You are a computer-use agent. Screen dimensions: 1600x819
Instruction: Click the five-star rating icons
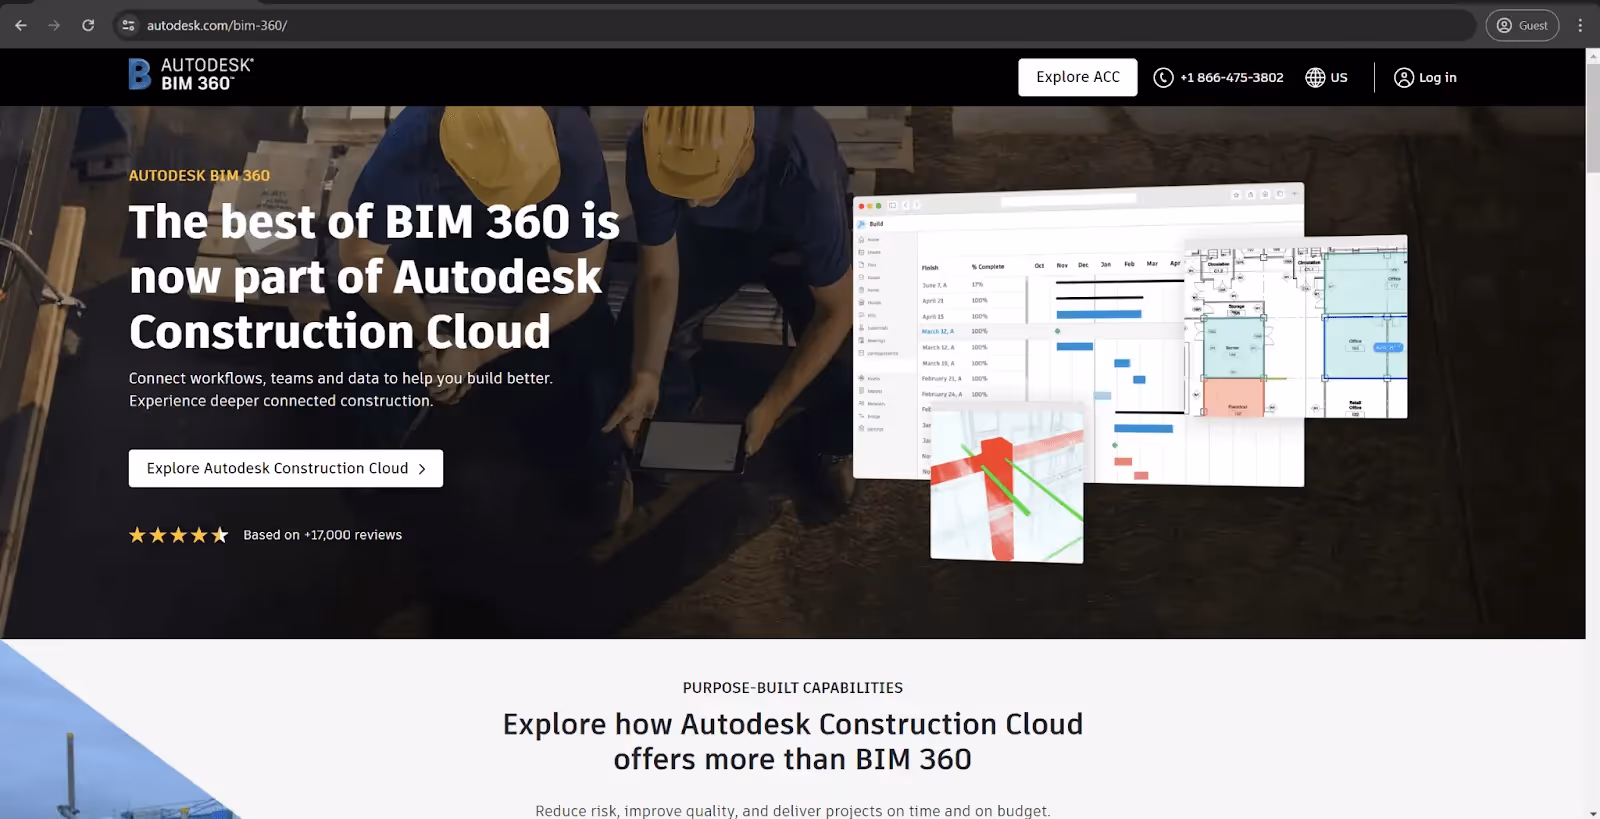(179, 535)
